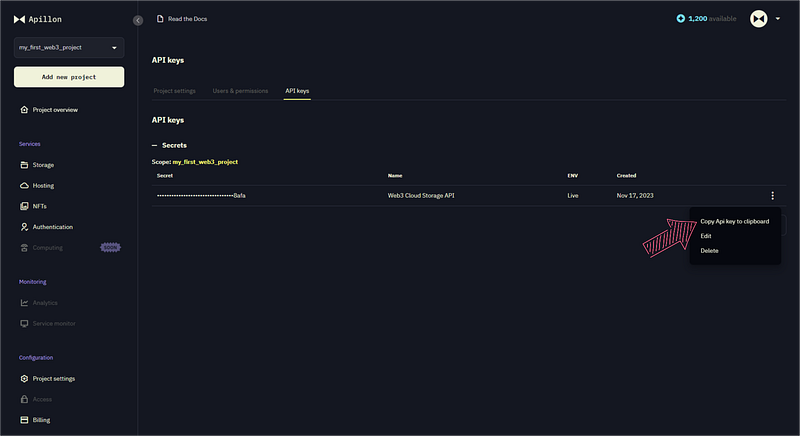
Task: Click the Service monitor screen icon
Action: (x=24, y=323)
